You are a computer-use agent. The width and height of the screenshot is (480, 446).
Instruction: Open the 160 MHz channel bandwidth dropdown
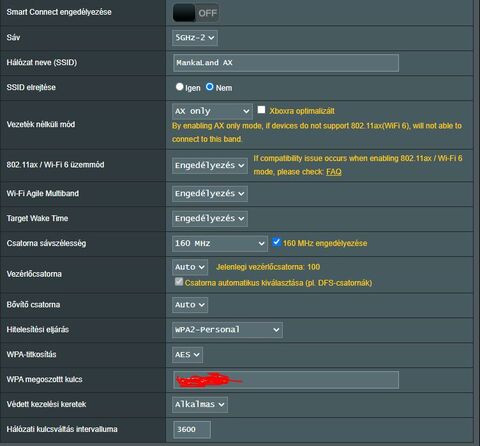coord(220,244)
